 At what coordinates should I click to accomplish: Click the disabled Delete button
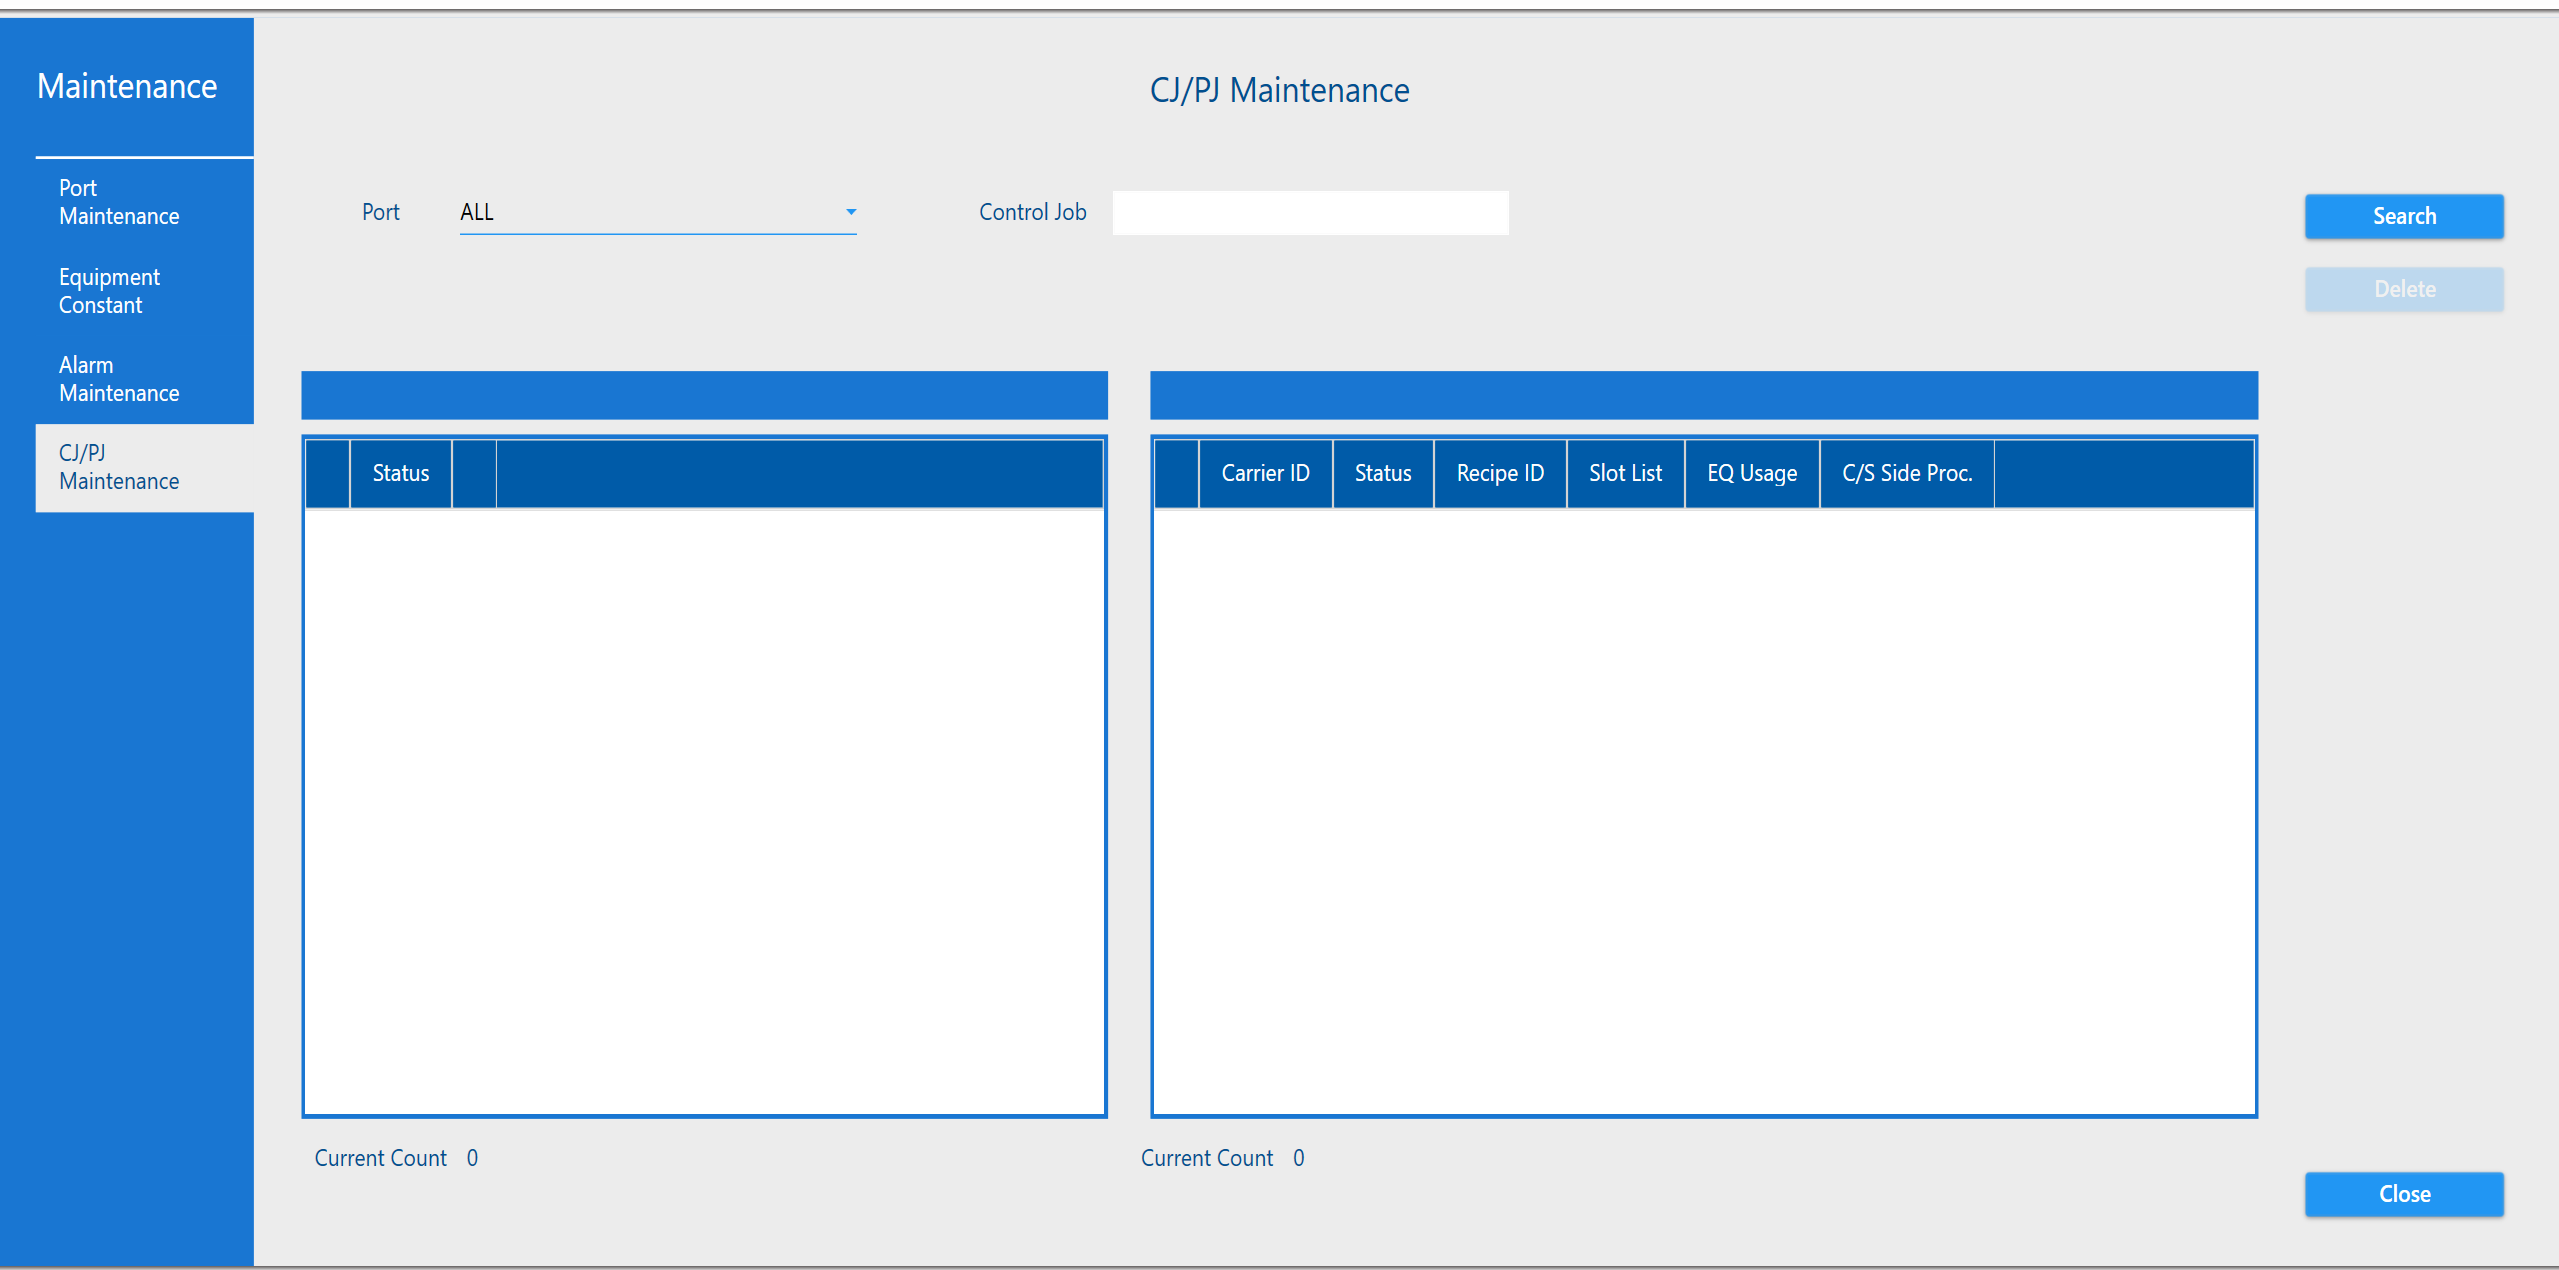pos(2404,289)
